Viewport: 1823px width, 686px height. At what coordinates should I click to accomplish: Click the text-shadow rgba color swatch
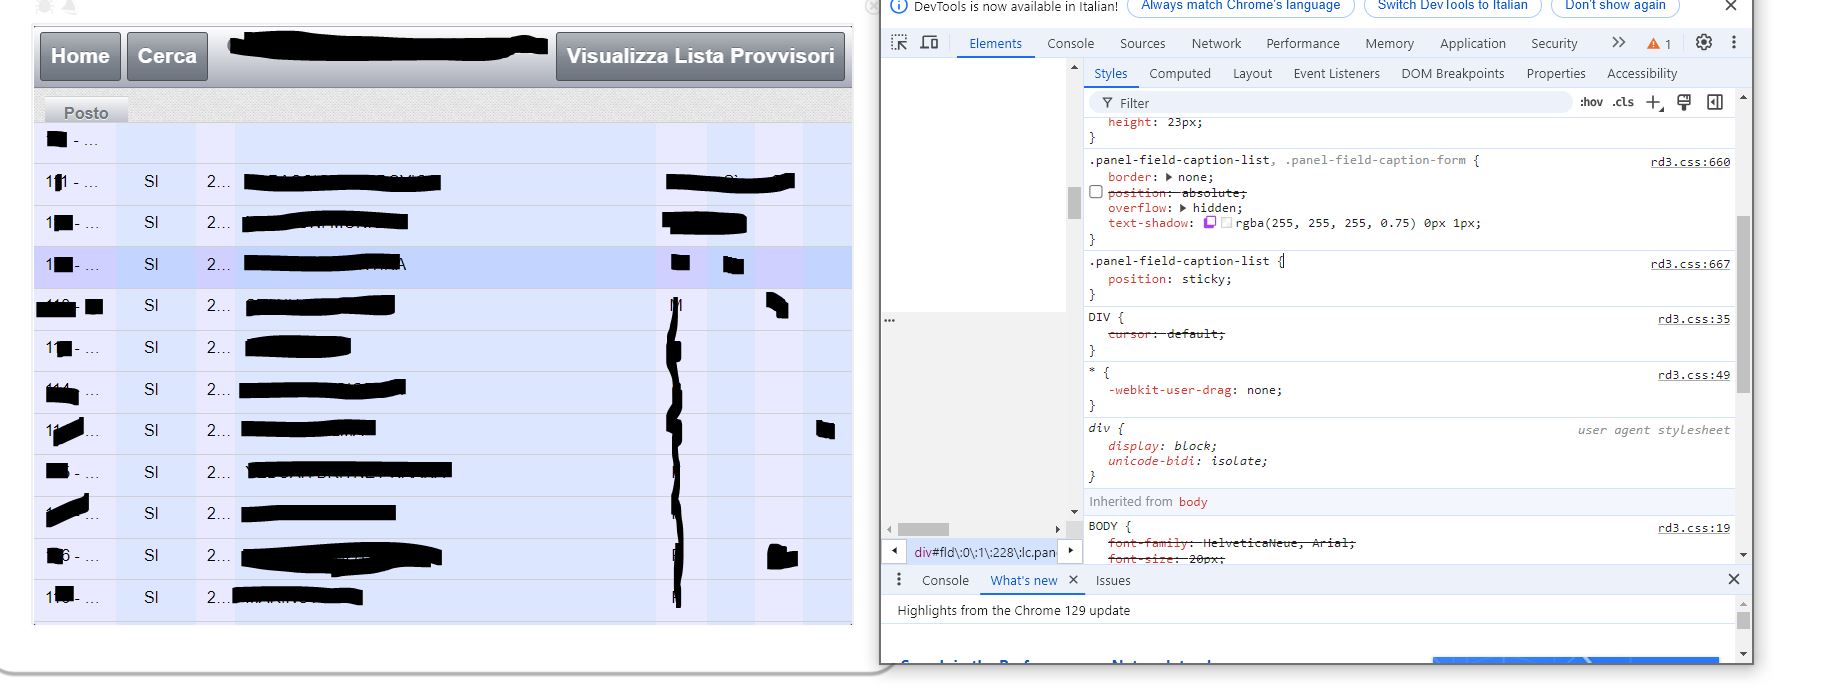[1226, 223]
